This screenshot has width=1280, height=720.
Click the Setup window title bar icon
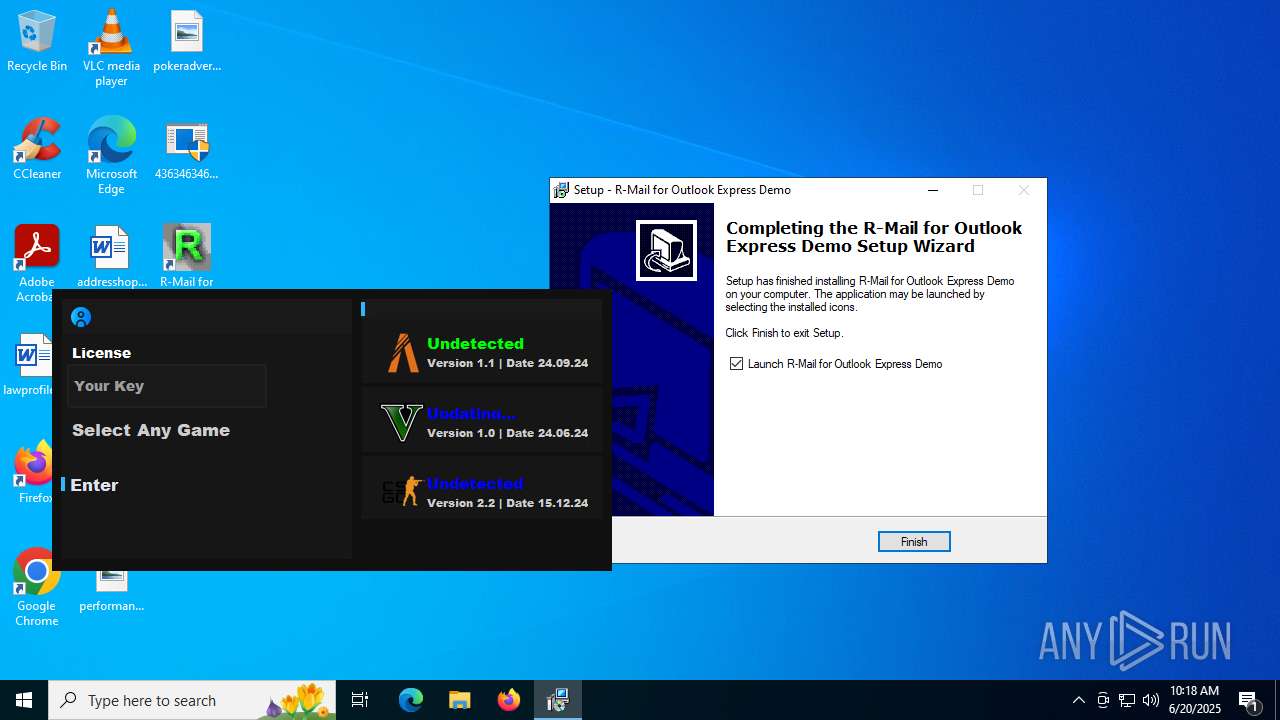(x=562, y=190)
